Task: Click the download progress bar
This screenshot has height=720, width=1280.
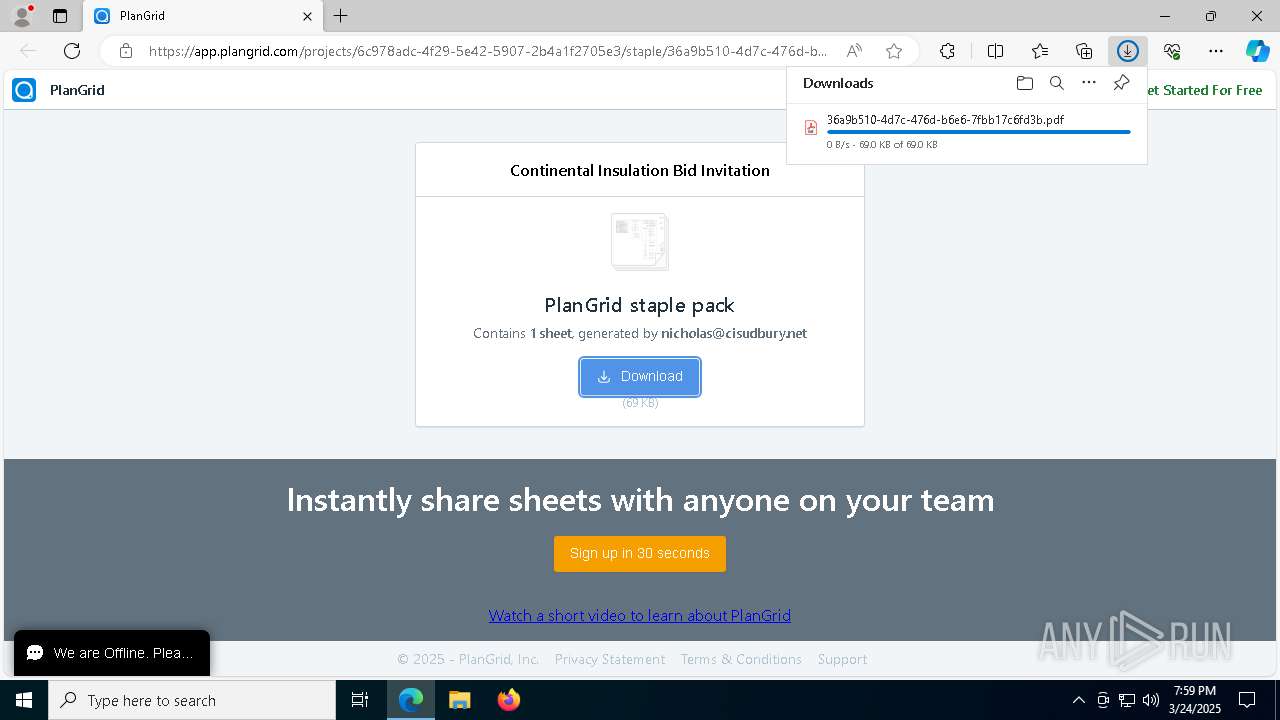Action: 979,132
